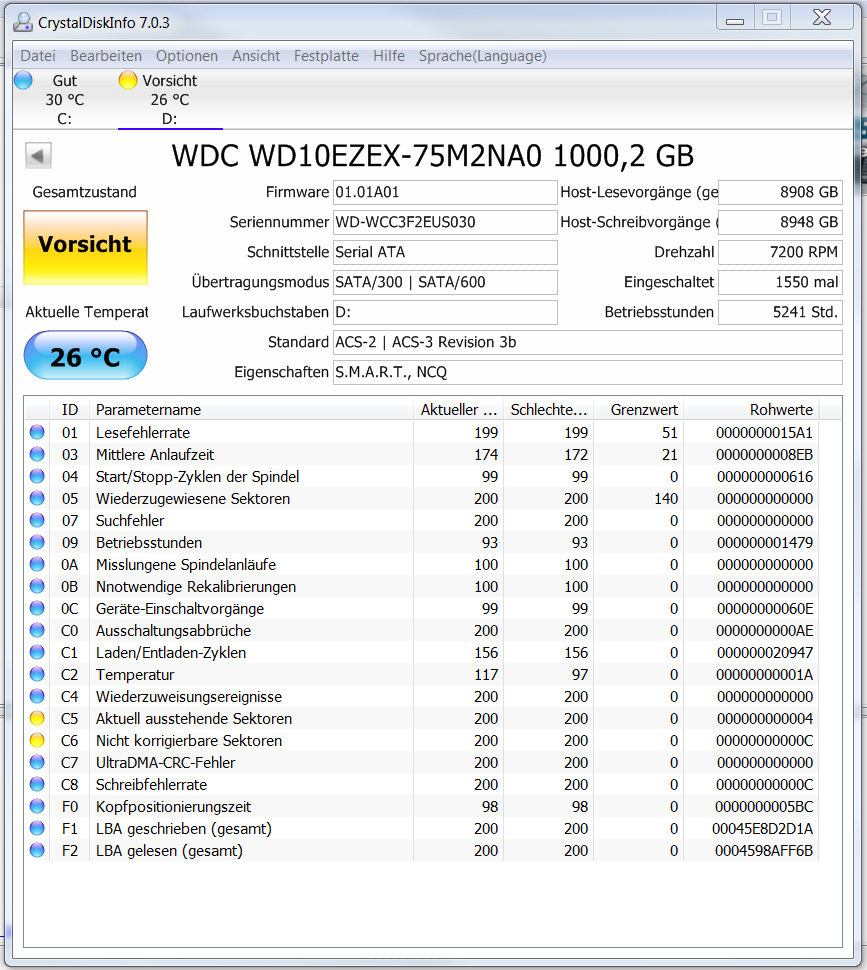Select the Wiederzugewiesene Sektoren parameter name

[x=193, y=499]
